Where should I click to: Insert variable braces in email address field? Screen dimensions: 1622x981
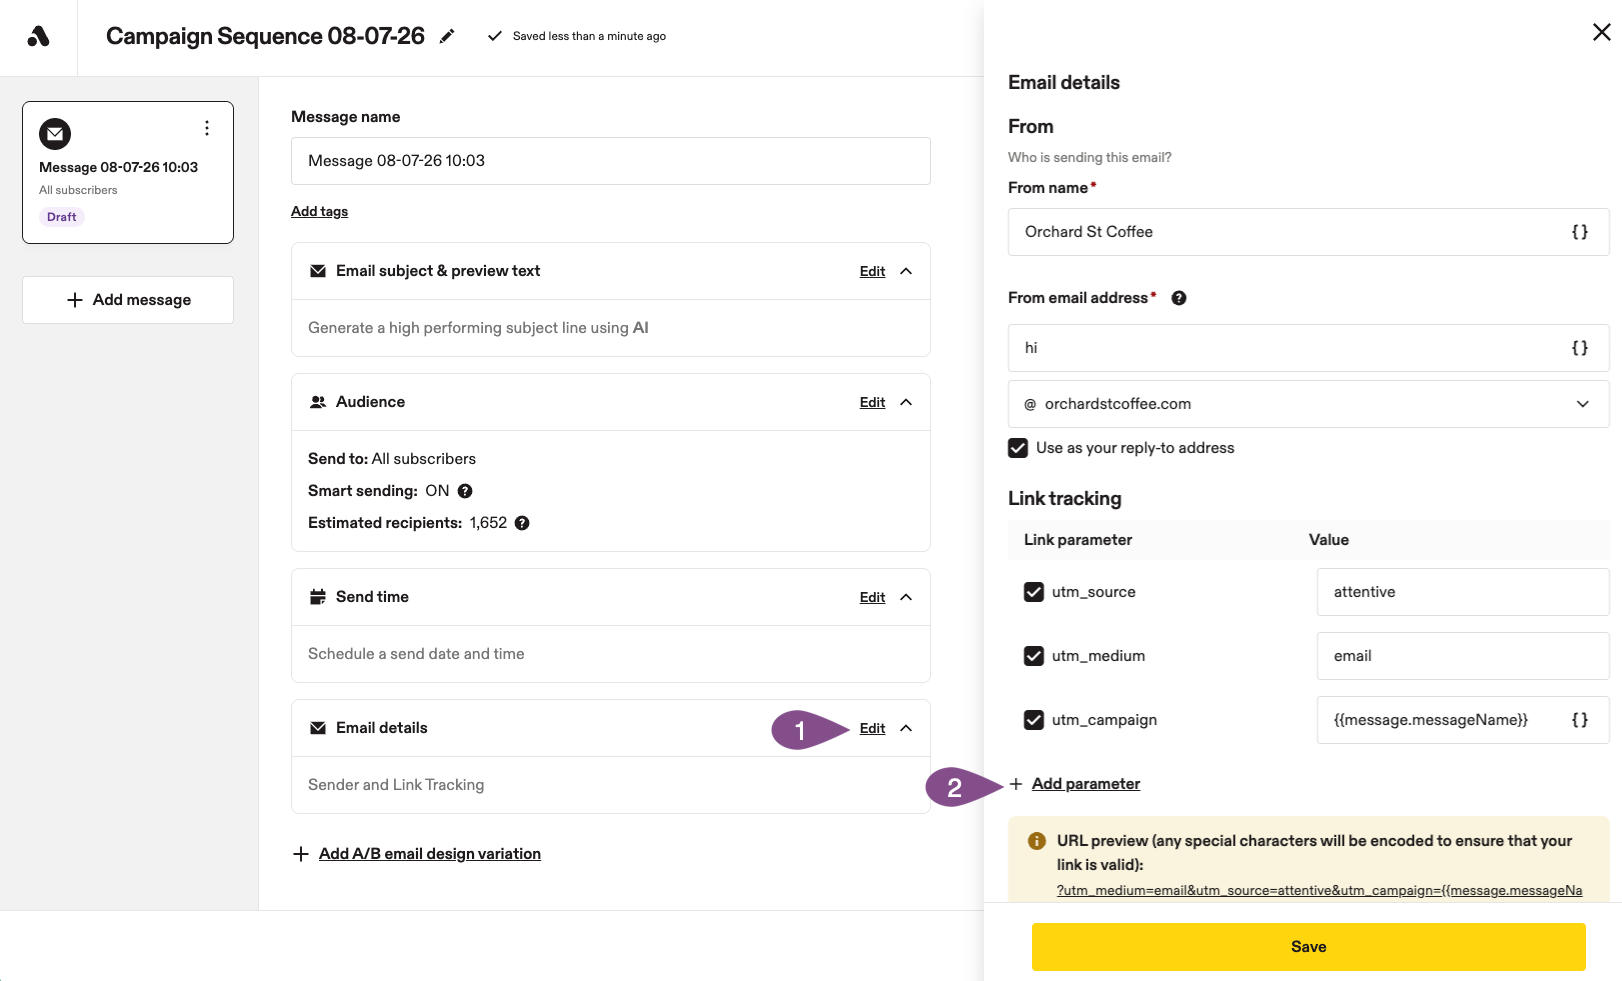tap(1580, 348)
